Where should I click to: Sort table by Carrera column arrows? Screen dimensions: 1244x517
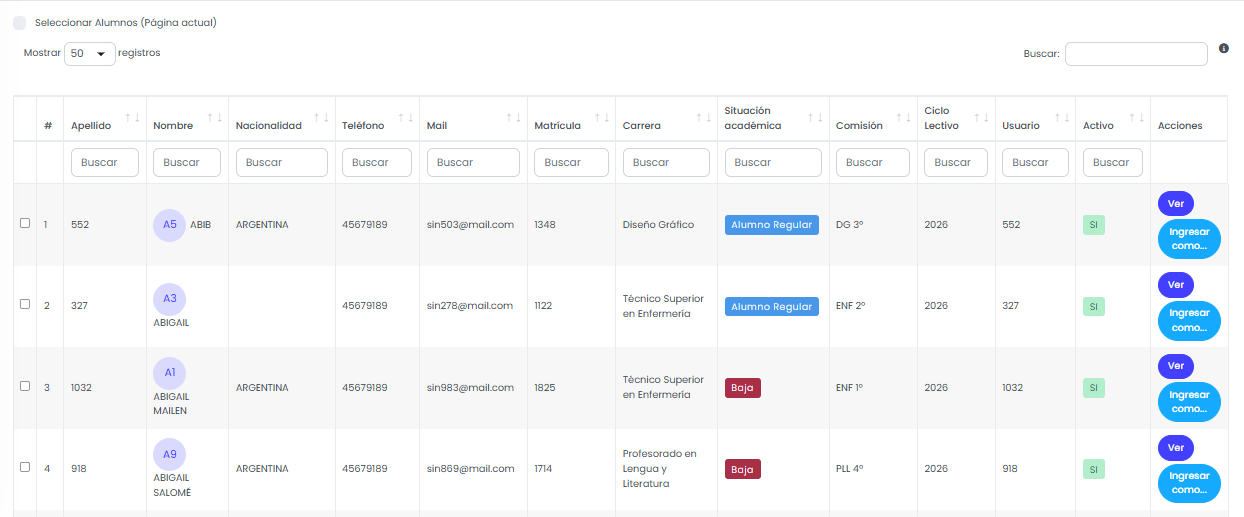click(703, 118)
